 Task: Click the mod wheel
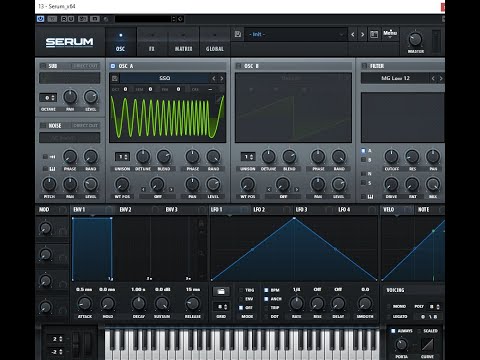[x=88, y=343]
